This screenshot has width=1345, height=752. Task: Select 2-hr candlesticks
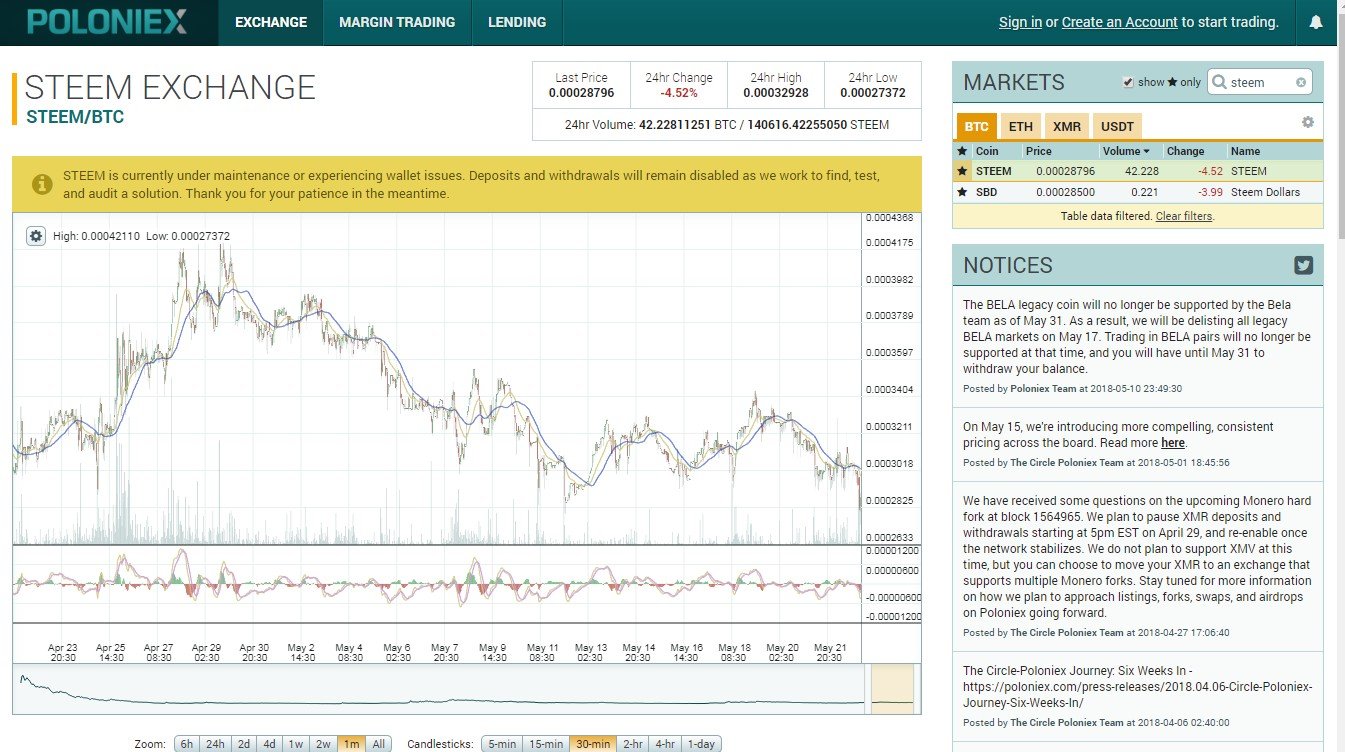633,744
